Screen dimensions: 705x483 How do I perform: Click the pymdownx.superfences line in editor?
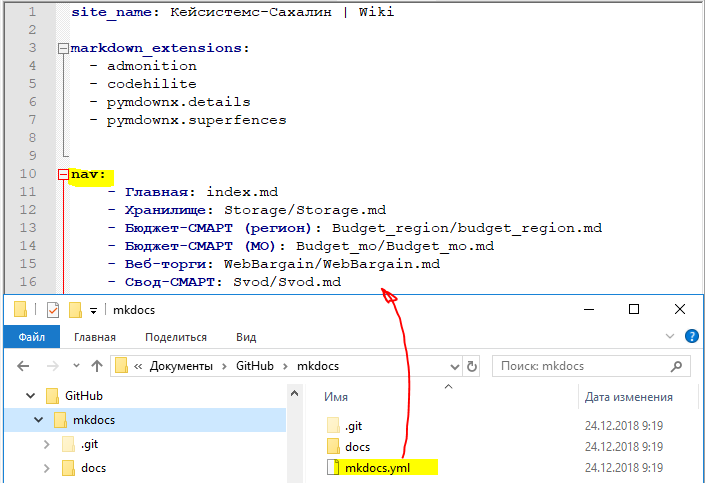click(x=196, y=121)
